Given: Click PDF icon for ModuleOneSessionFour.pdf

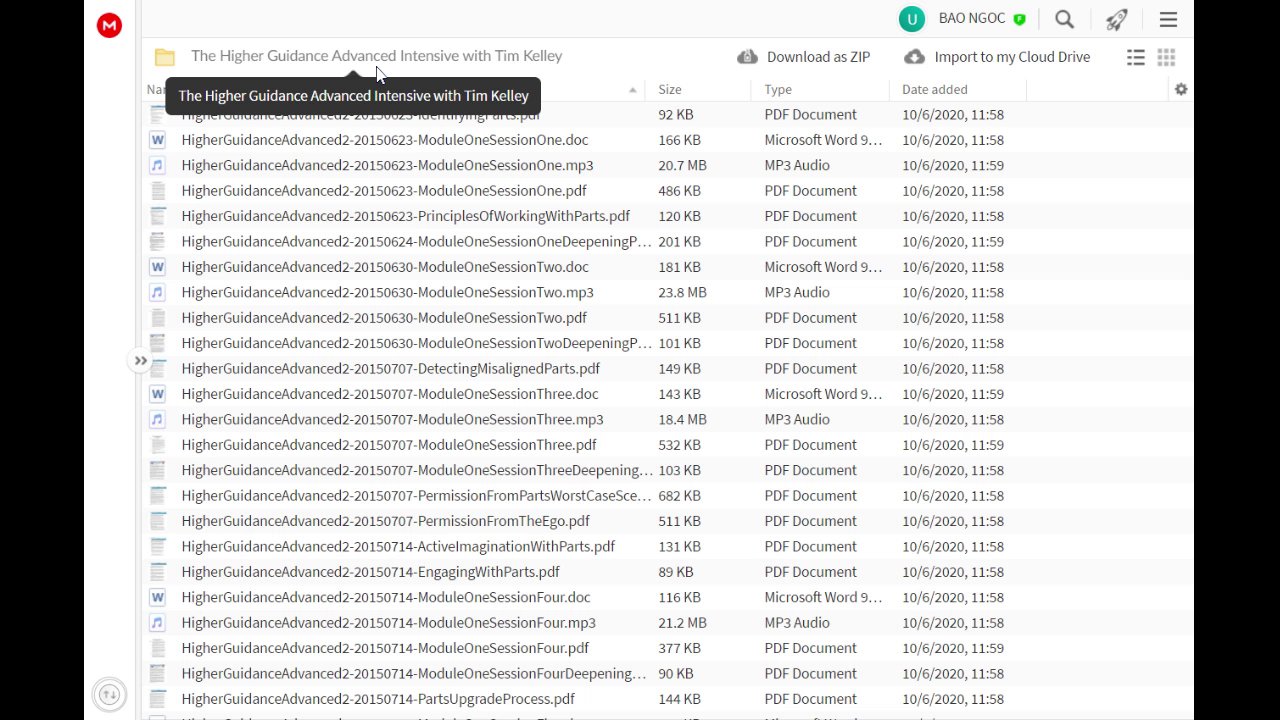Looking at the screenshot, I should pyautogui.click(x=157, y=648).
